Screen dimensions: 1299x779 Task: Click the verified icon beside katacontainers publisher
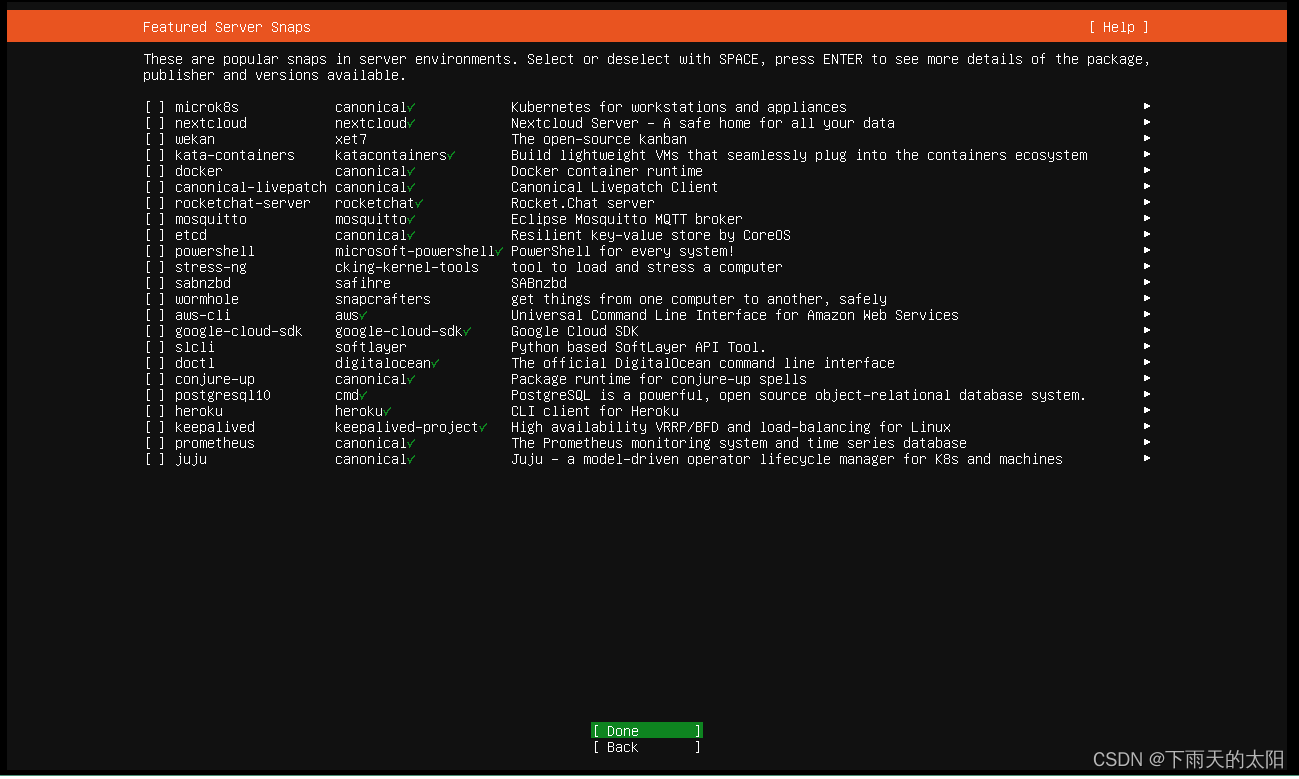click(x=451, y=155)
